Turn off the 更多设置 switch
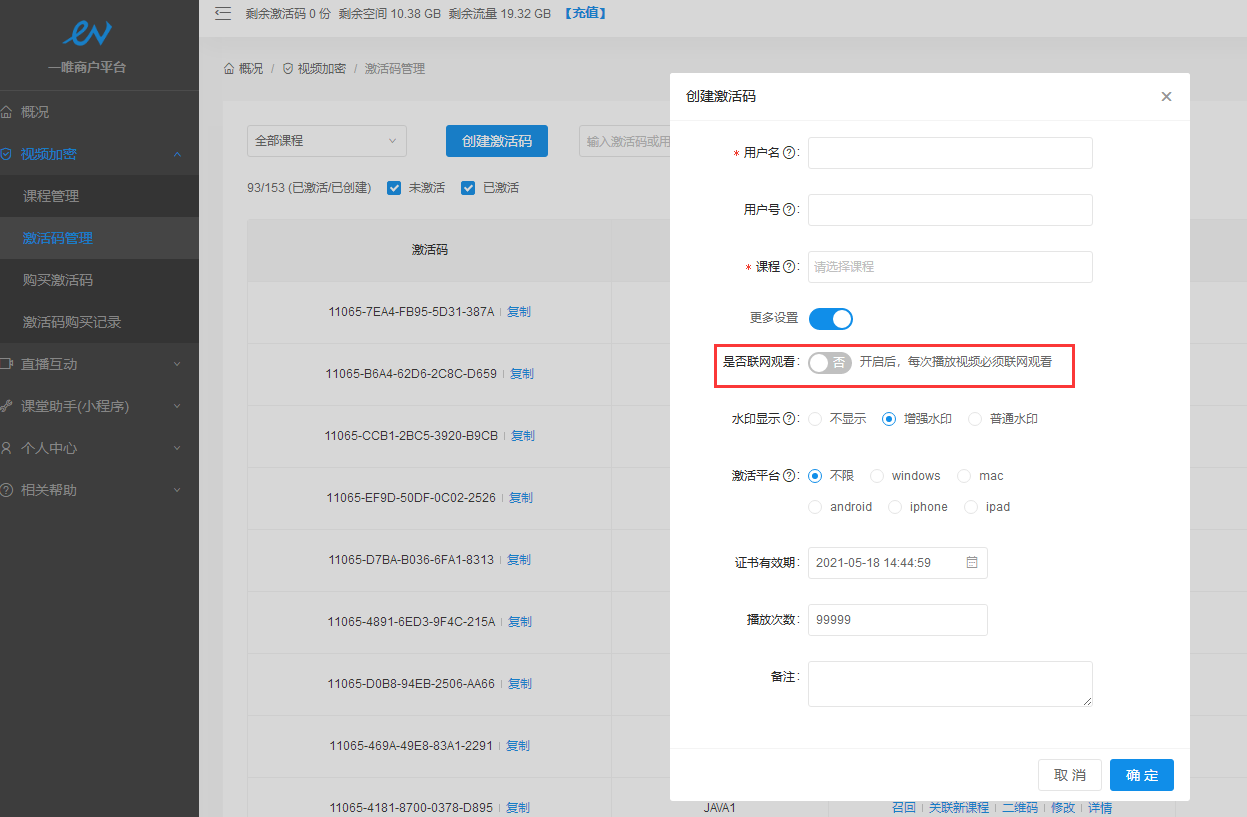1247x817 pixels. pyautogui.click(x=830, y=319)
